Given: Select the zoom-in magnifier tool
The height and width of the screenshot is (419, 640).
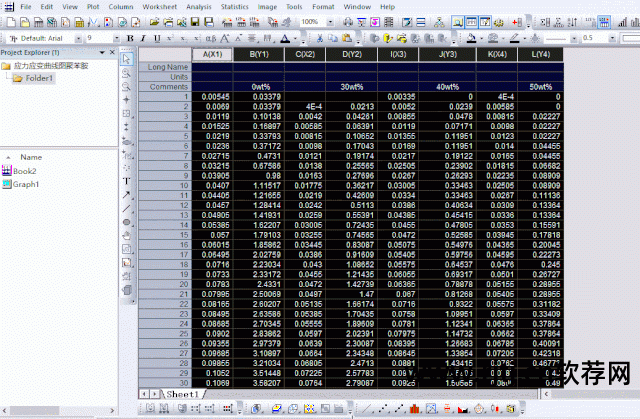Looking at the screenshot, I should 127,73.
